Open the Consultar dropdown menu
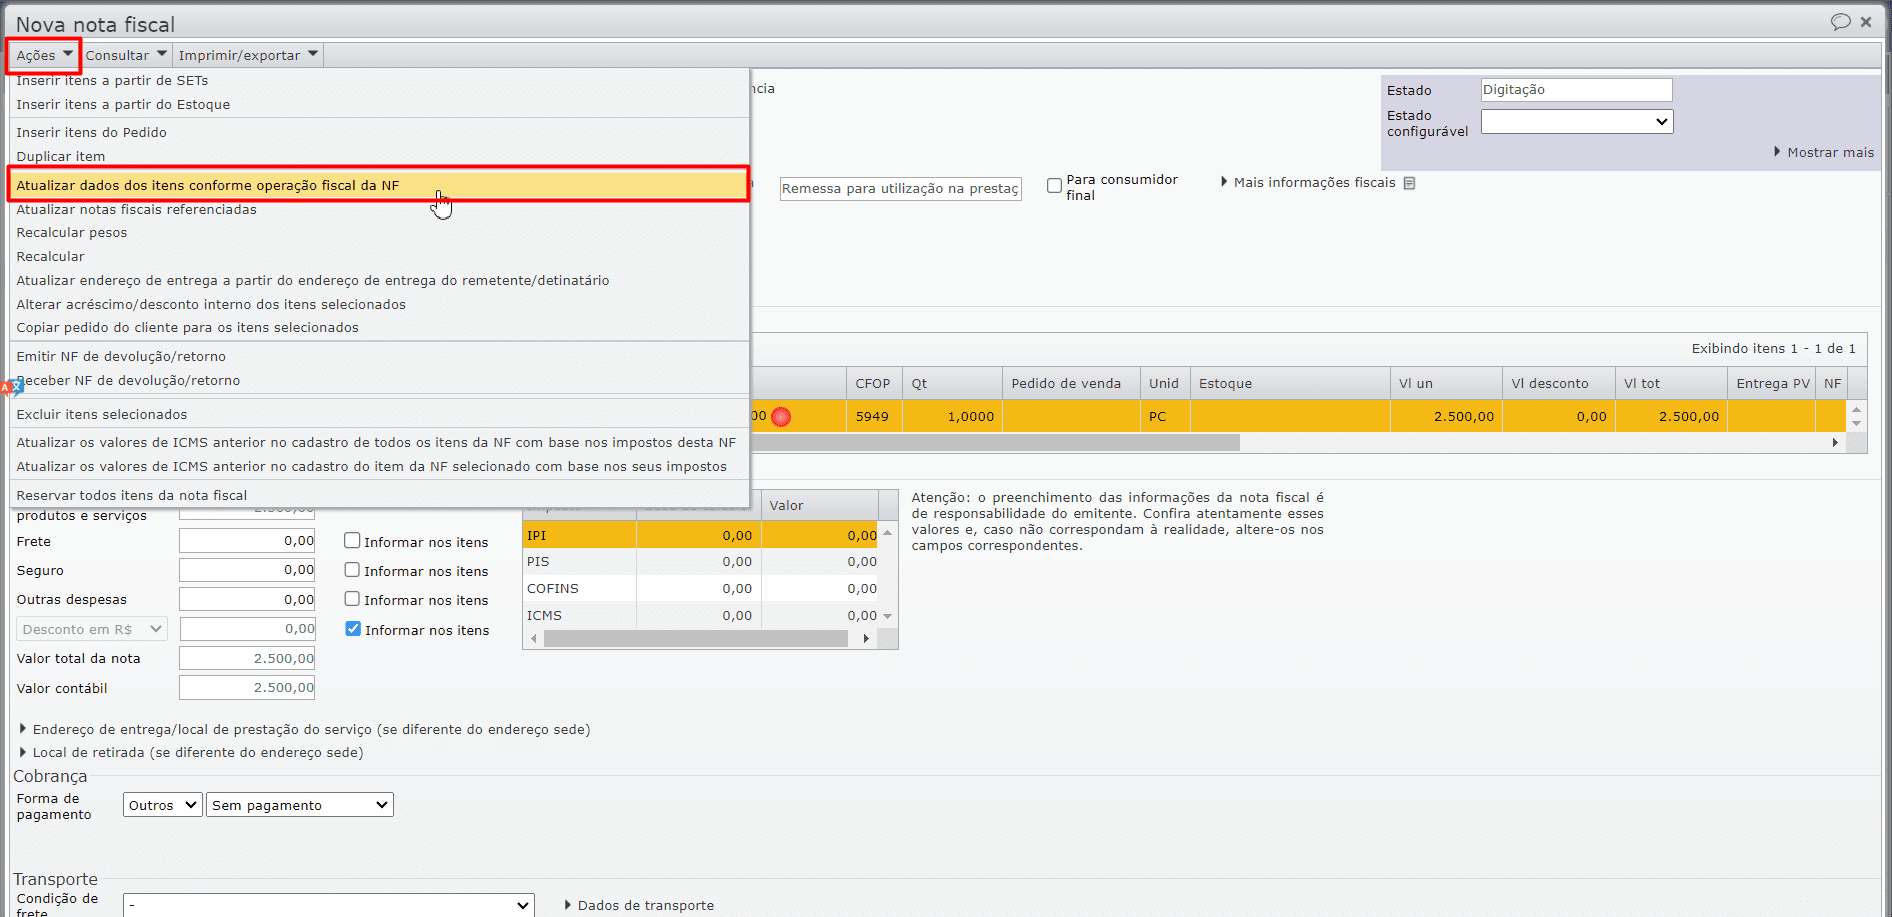This screenshot has height=917, width=1892. [x=126, y=55]
